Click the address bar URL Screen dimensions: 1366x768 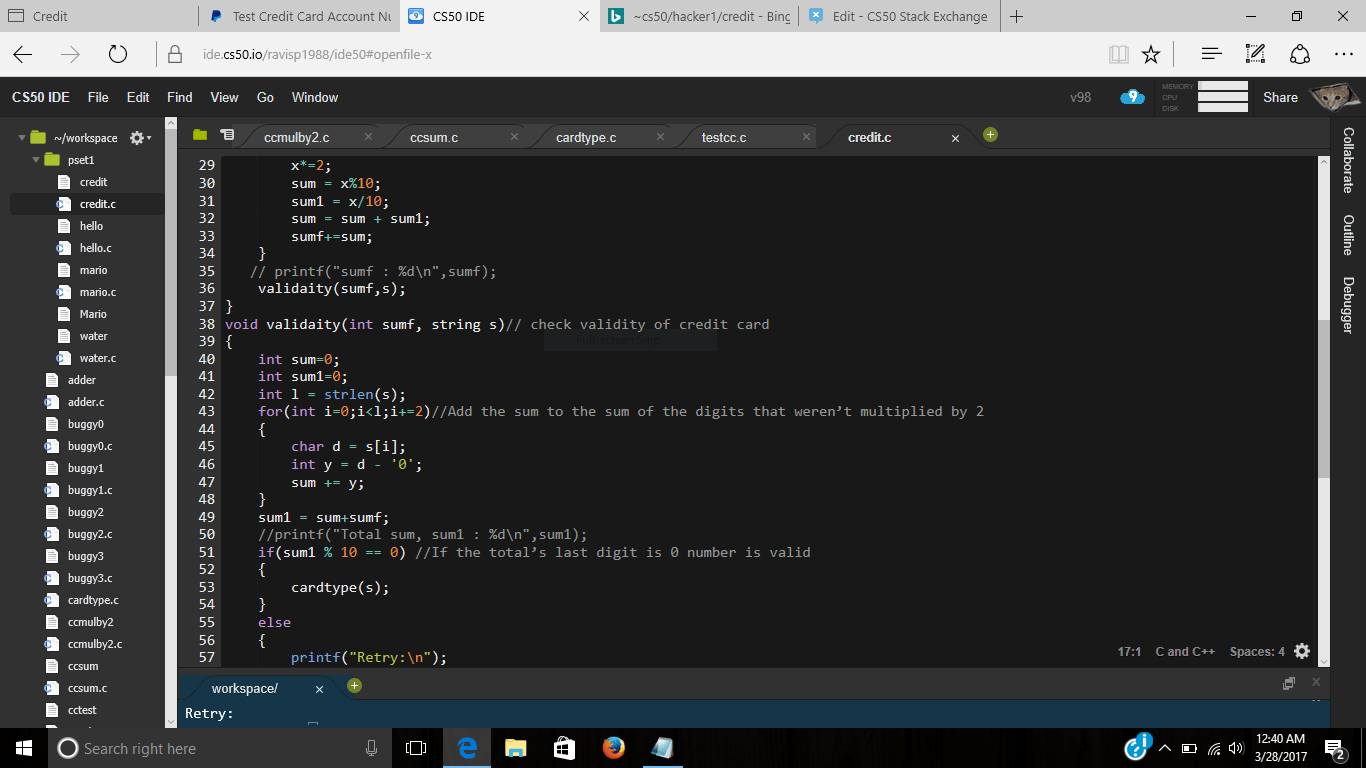(317, 54)
